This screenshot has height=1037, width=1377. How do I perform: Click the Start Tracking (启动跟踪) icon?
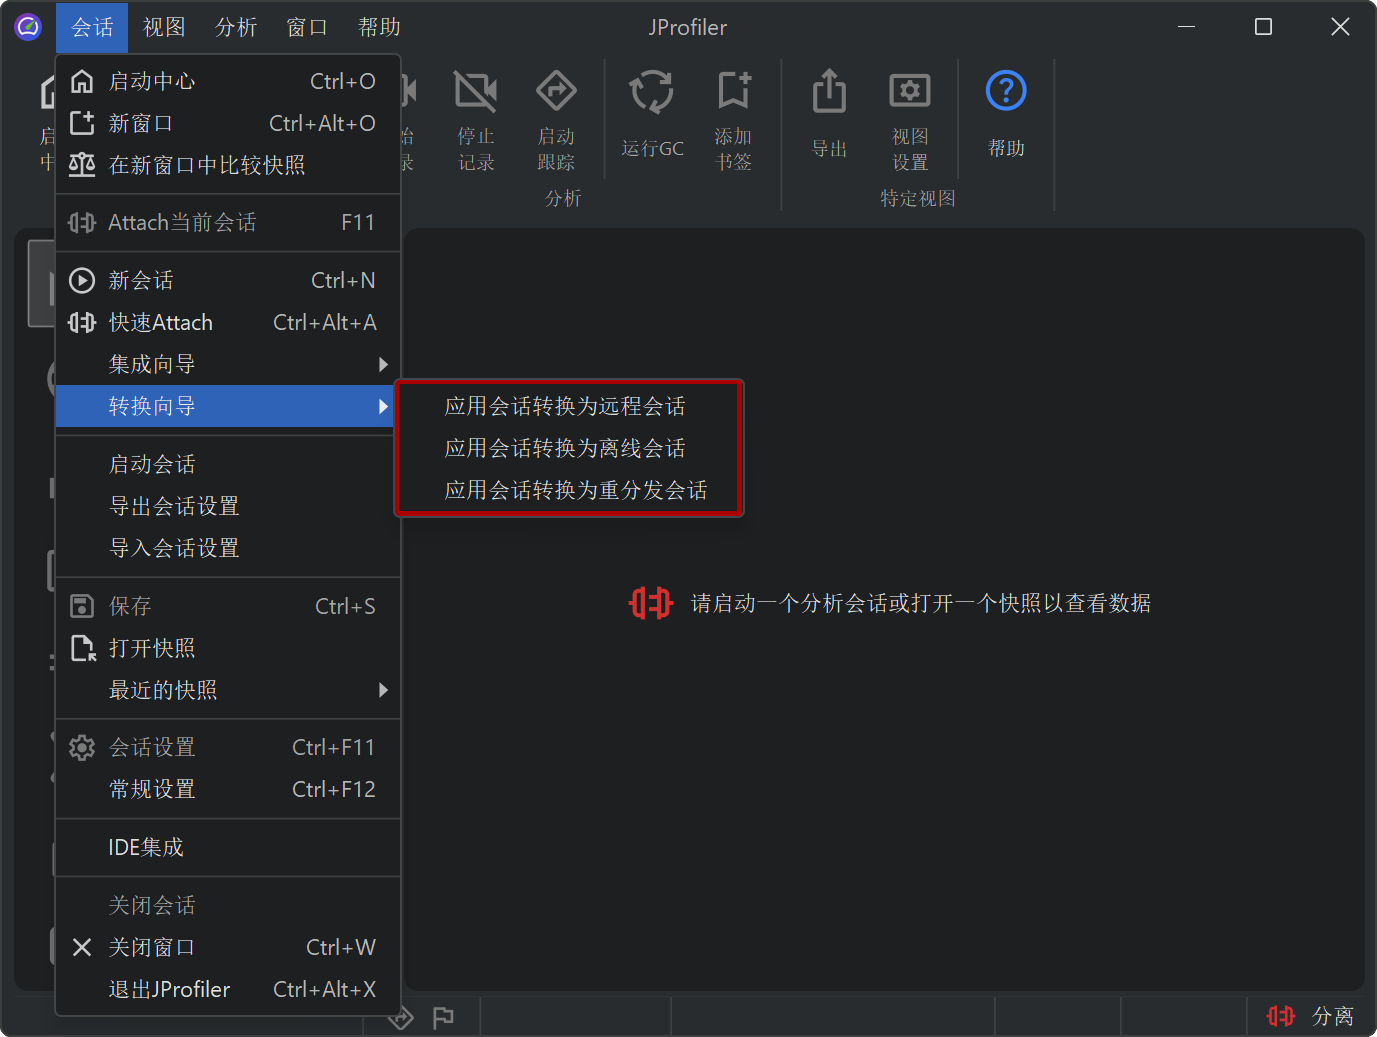556,92
